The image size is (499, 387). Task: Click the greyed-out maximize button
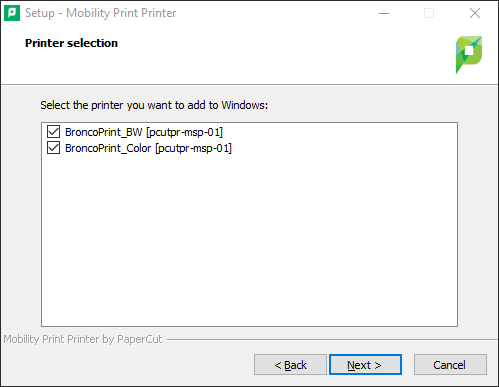429,13
